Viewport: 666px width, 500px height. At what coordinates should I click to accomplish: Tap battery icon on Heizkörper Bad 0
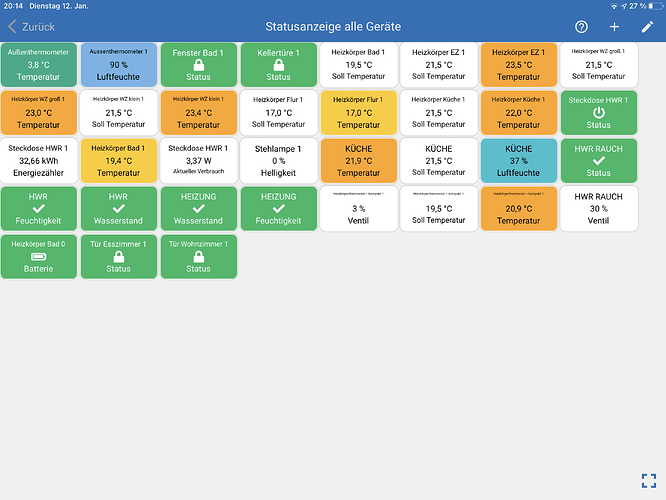click(x=39, y=256)
